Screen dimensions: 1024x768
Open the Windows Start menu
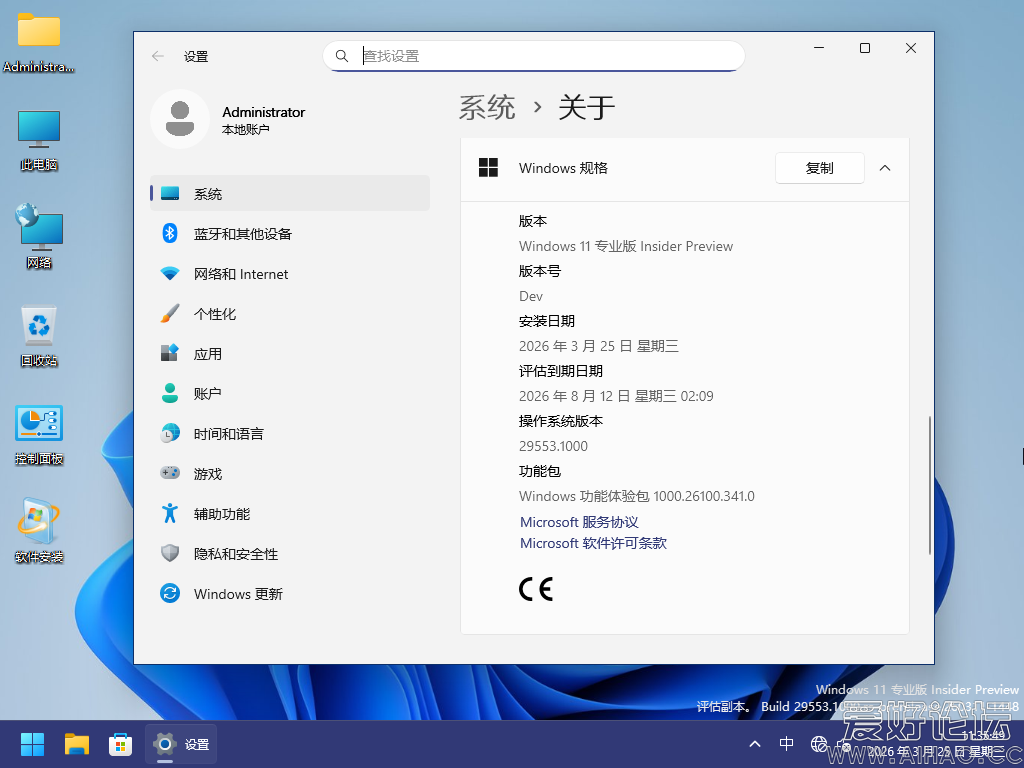point(32,744)
